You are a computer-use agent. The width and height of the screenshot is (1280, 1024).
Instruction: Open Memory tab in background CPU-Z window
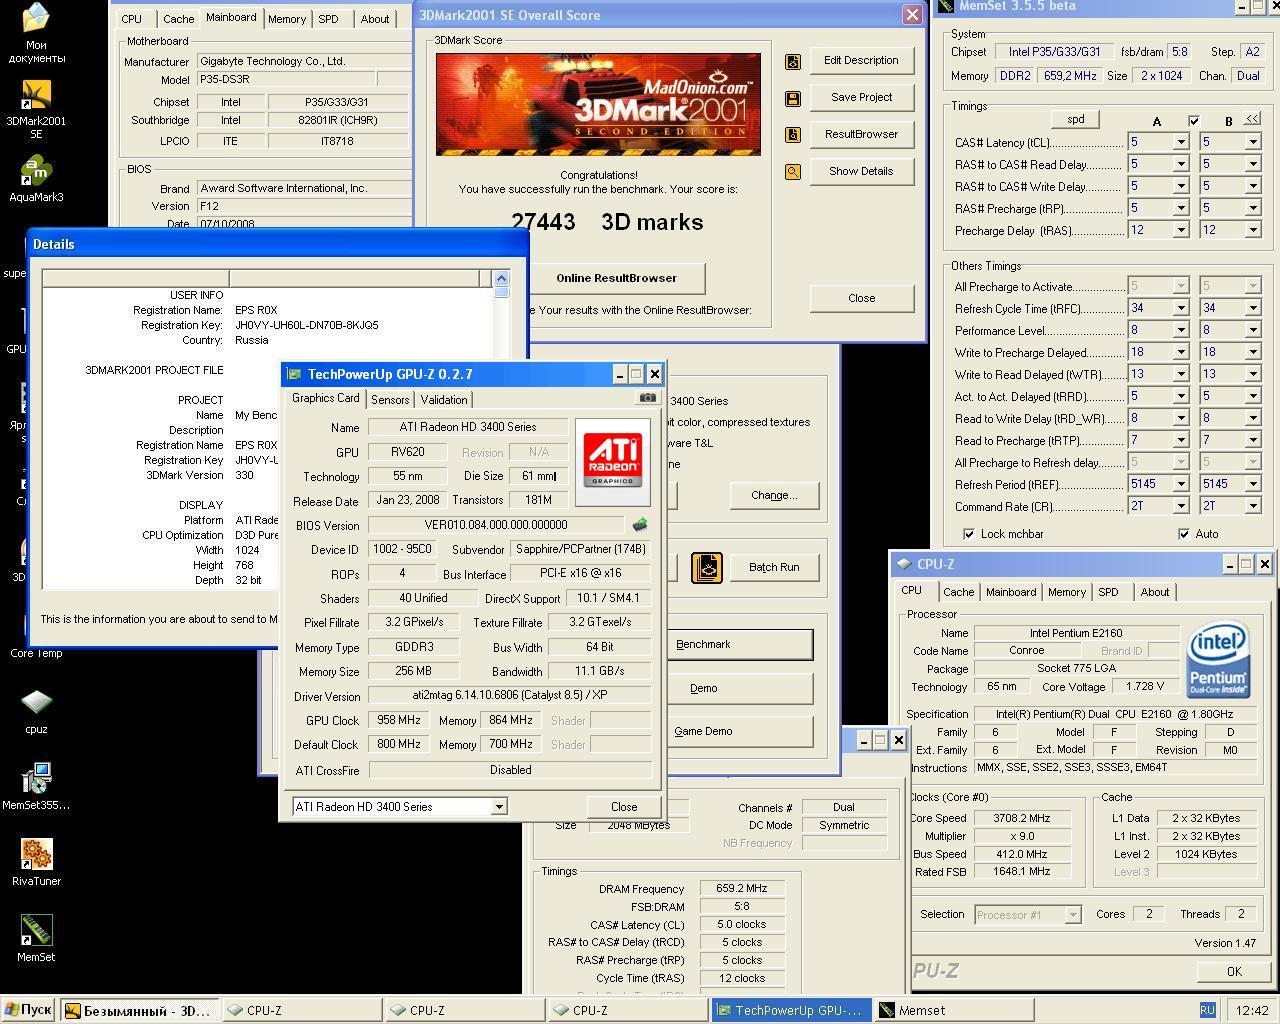pos(287,19)
